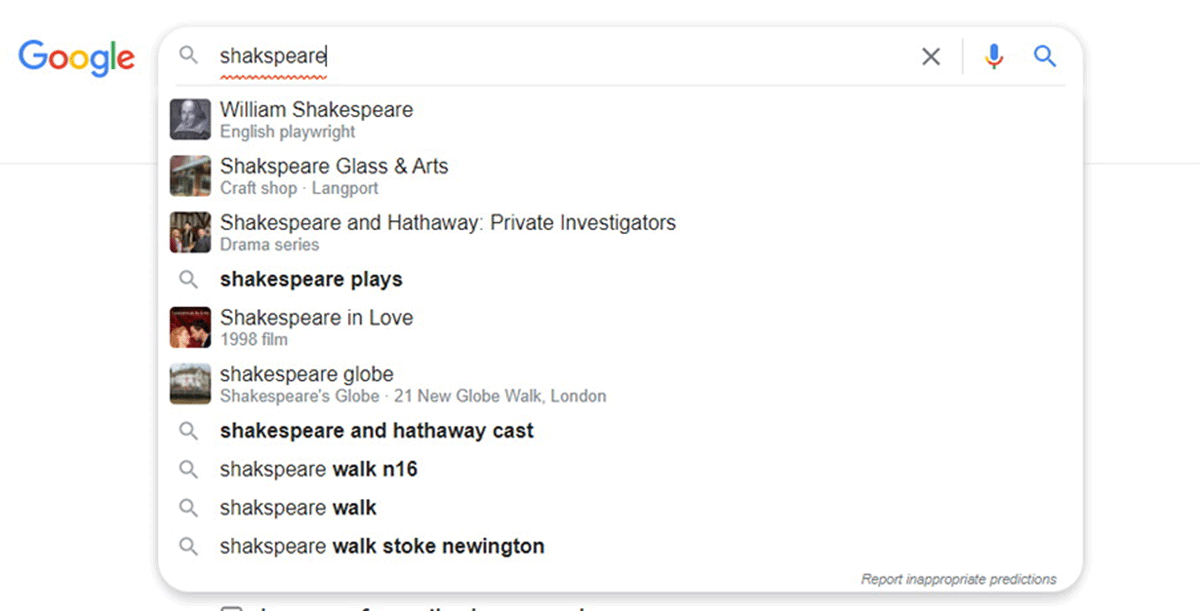Screen dimensions: 1200x611
Task: Click the Shakespeare's Globe building thumbnail
Action: (x=190, y=384)
